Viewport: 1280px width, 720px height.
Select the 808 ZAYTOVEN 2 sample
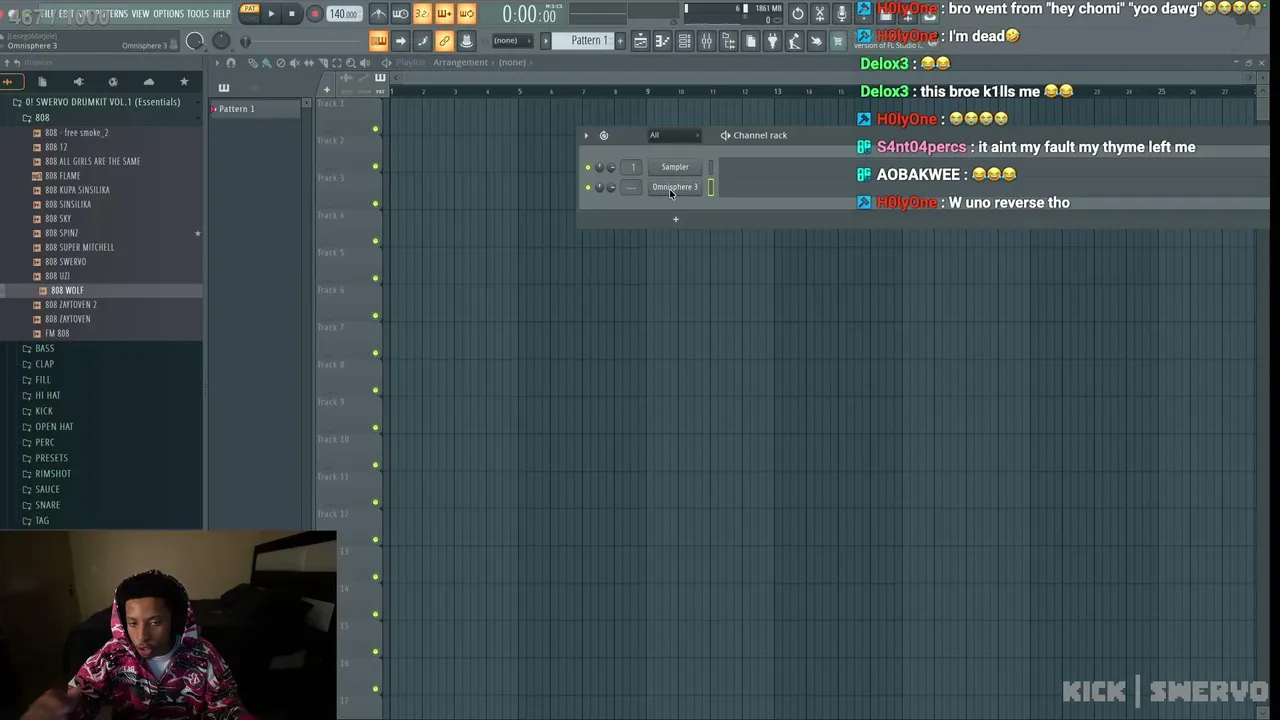(70, 304)
